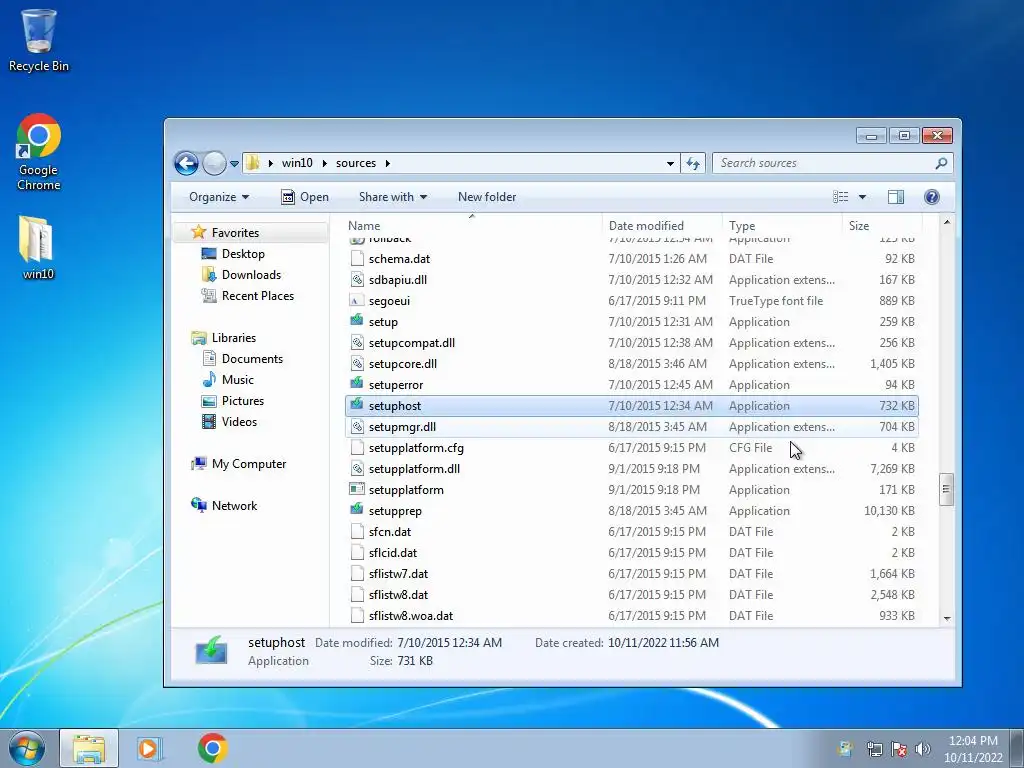This screenshot has width=1024, height=768.
Task: Launch Chrome from the taskbar
Action: (213, 748)
